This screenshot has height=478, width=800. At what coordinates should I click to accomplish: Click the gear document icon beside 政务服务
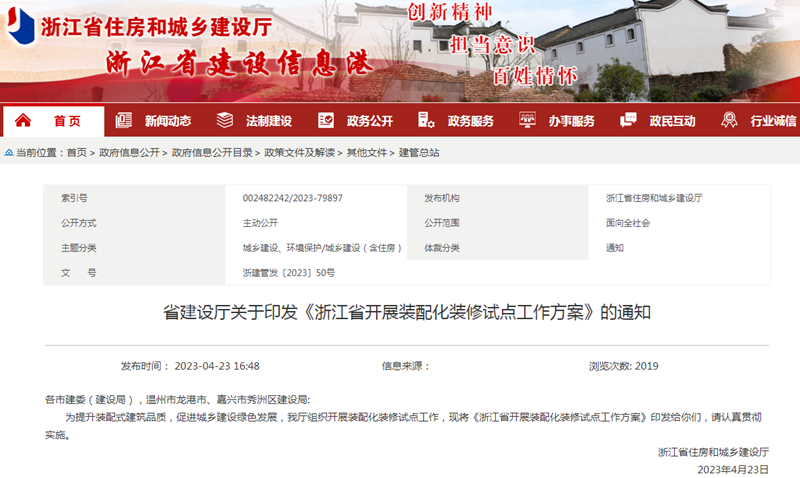point(426,120)
